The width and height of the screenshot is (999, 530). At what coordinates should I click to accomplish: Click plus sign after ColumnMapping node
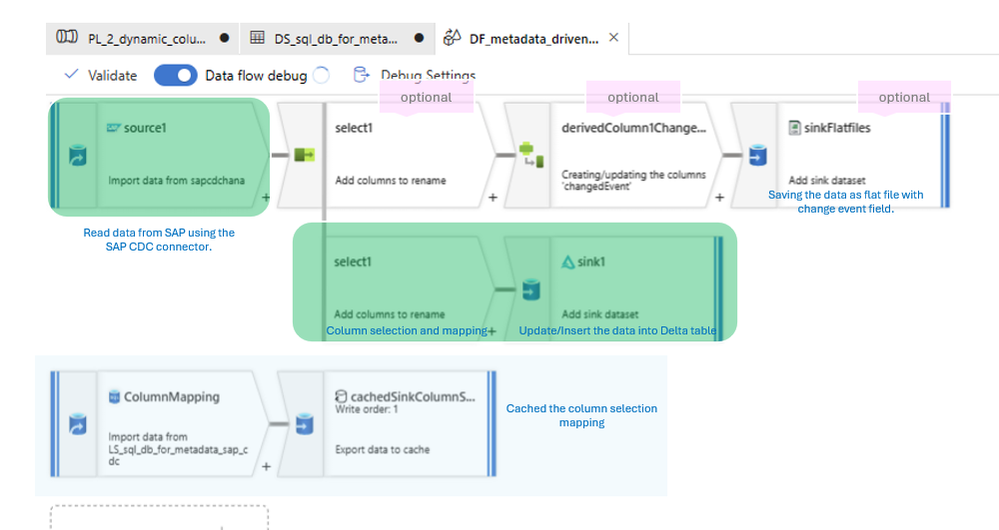pos(266,467)
